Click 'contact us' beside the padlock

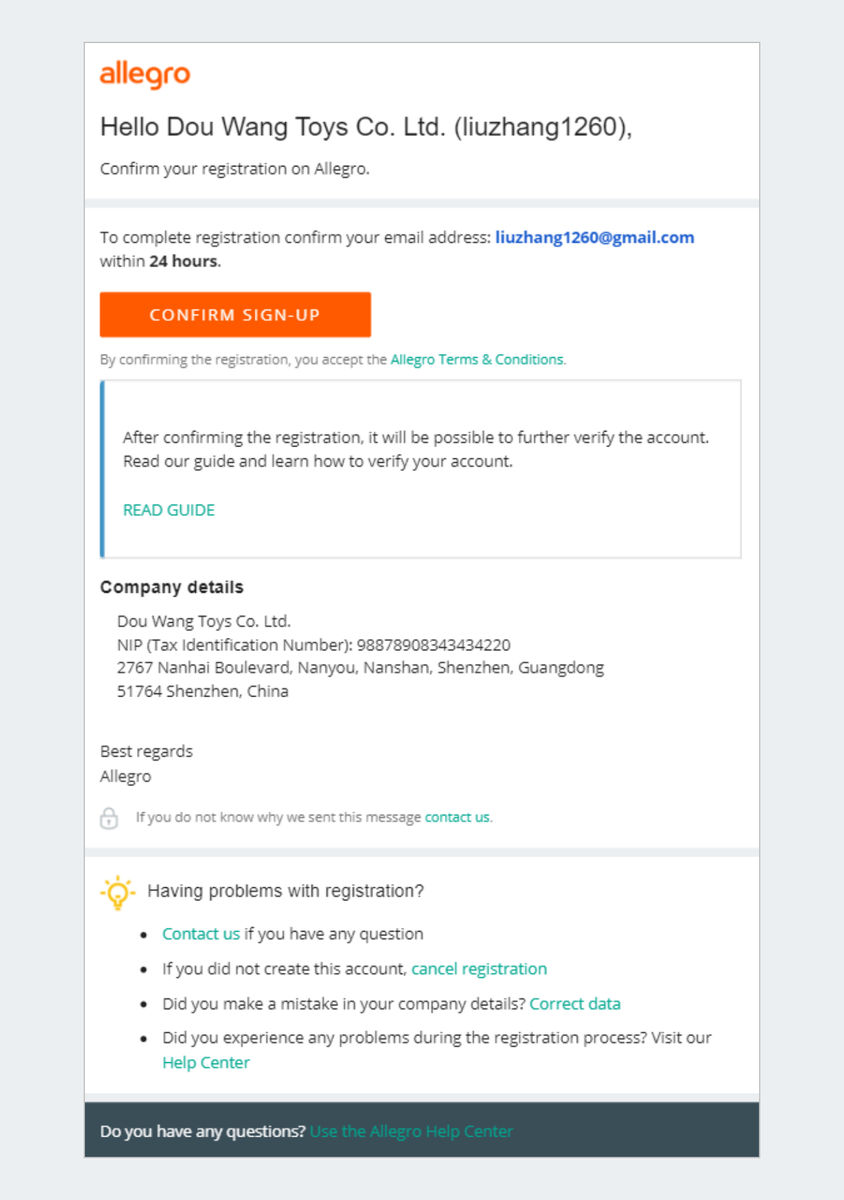click(457, 817)
